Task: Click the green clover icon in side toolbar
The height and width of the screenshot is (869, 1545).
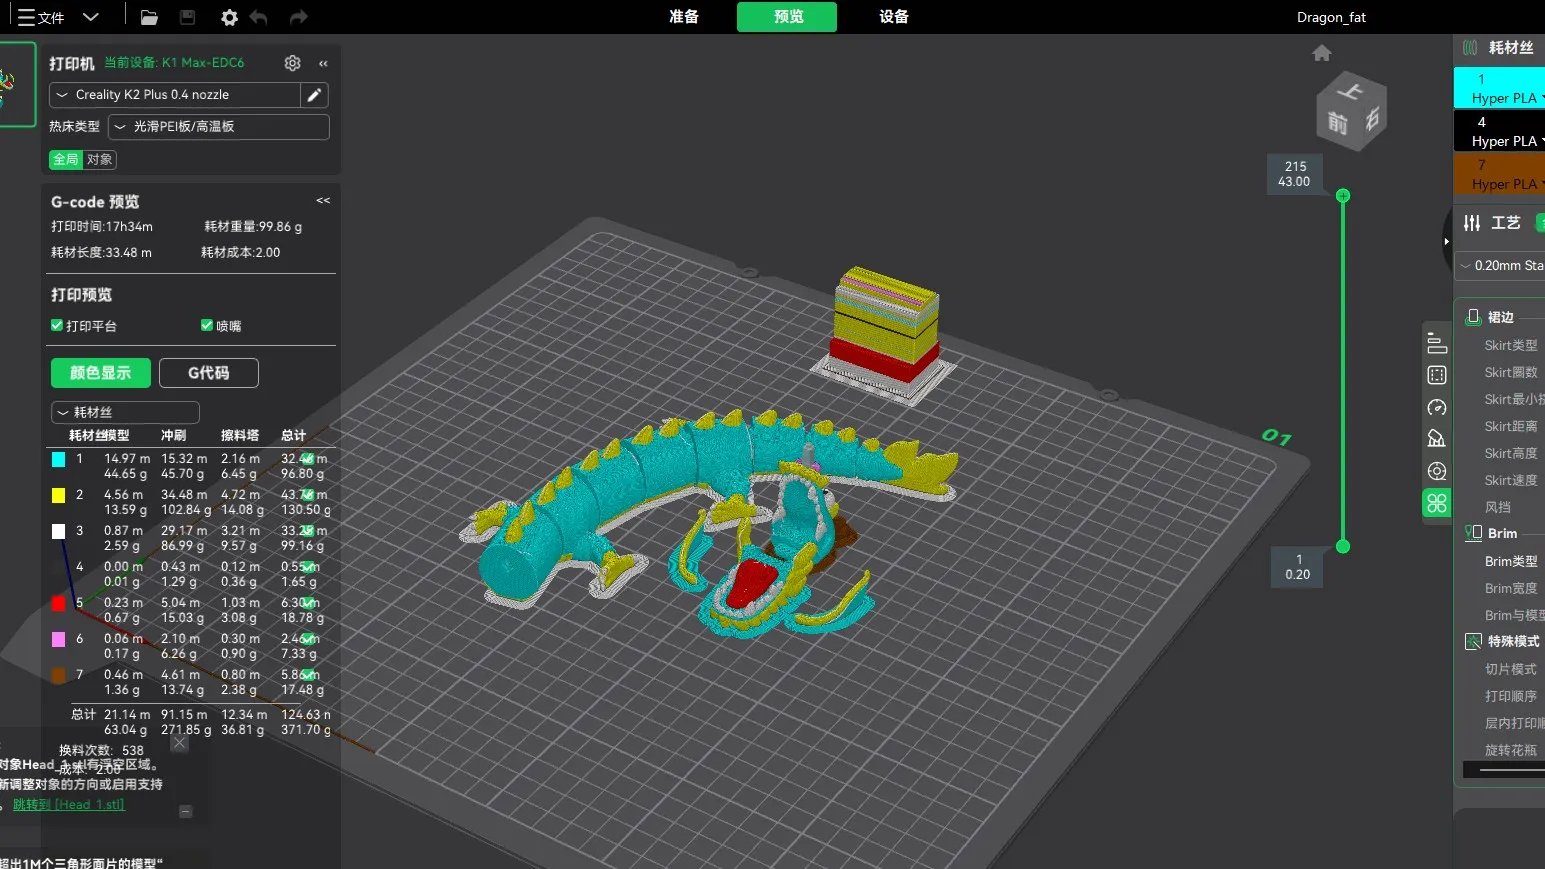Action: point(1436,504)
